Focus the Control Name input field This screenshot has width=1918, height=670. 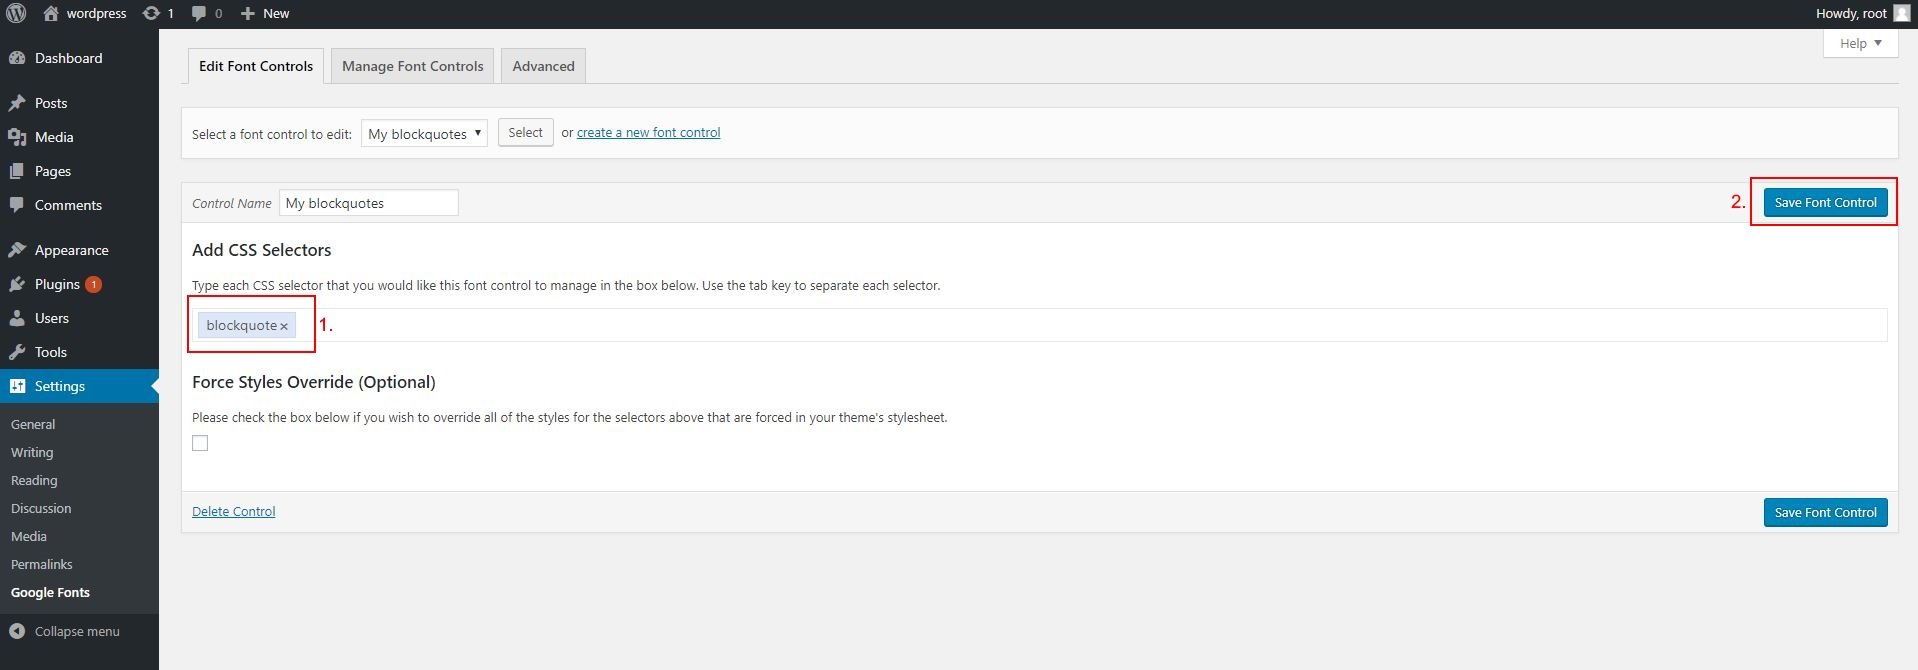point(368,203)
